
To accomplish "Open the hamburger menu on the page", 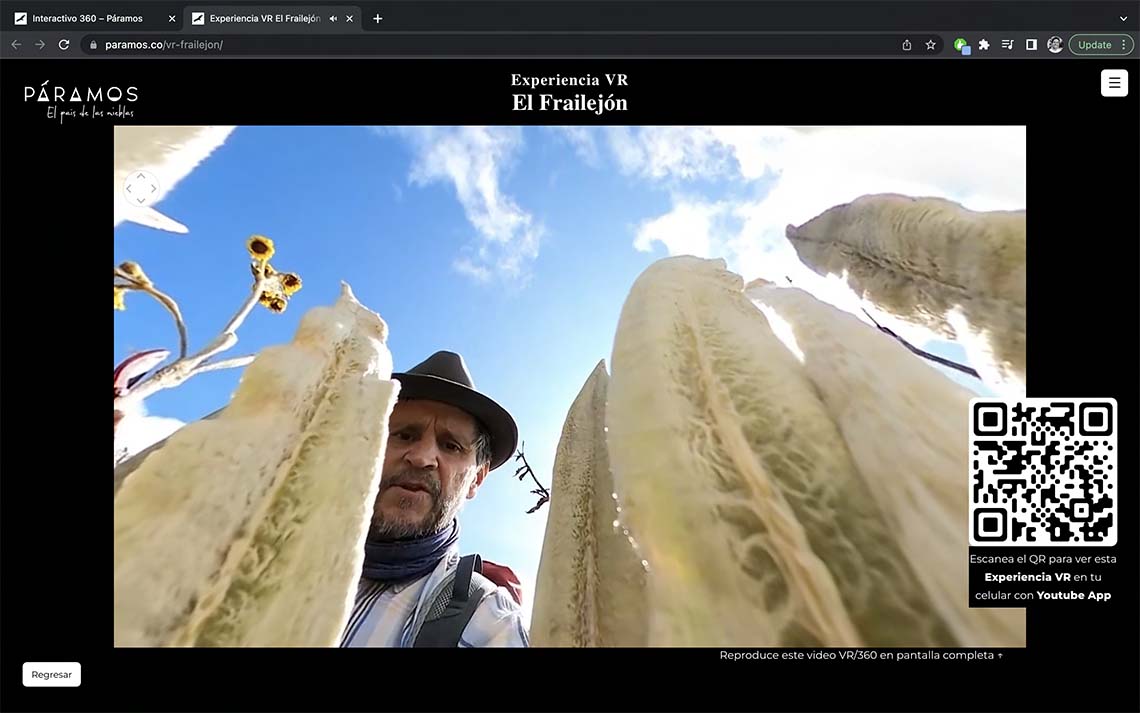I will coord(1114,83).
